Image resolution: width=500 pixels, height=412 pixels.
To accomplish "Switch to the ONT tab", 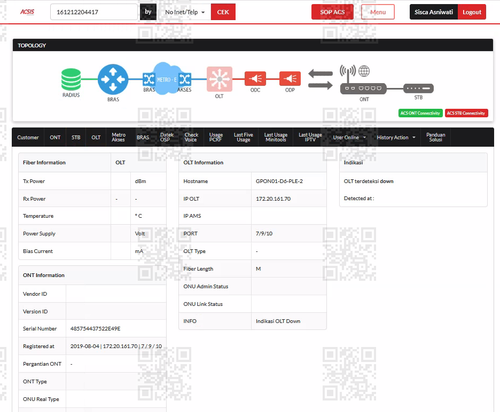I will (x=55, y=137).
